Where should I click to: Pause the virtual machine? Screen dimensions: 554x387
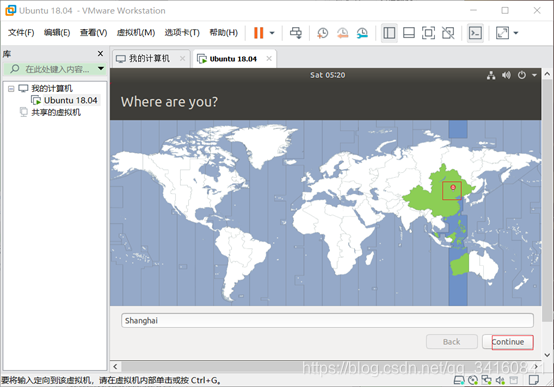point(259,33)
